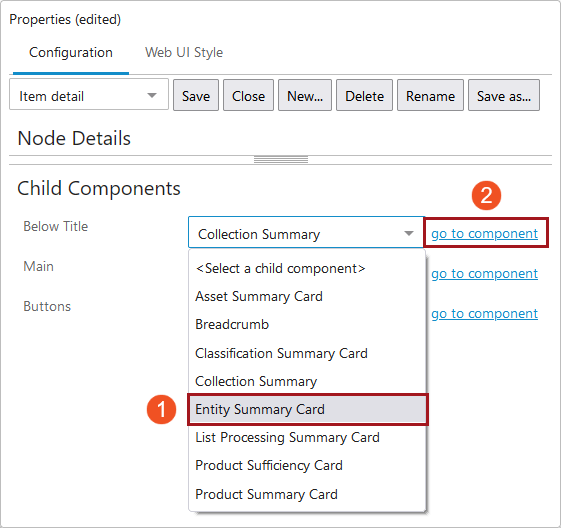
Task: Click the Close button
Action: [248, 96]
